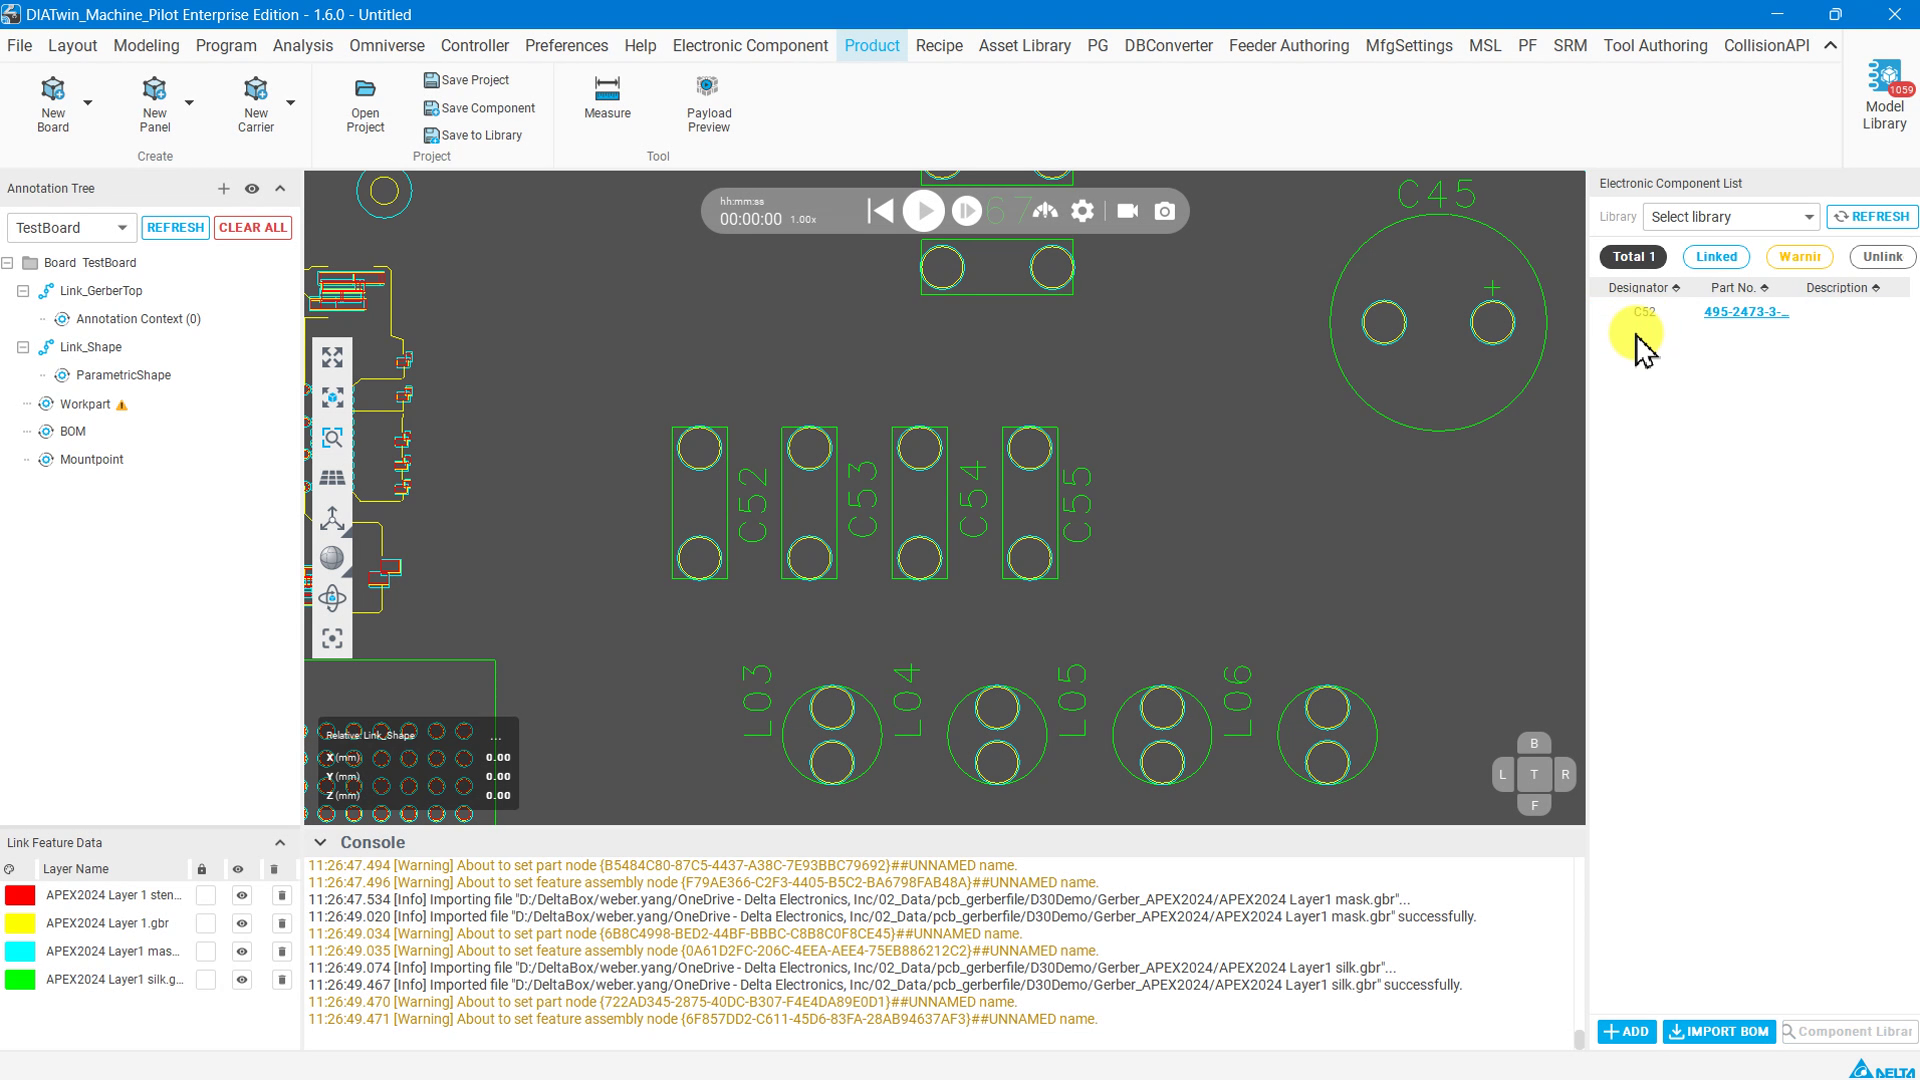Image resolution: width=1920 pixels, height=1080 pixels.
Task: Open the Feeder Authoring menu
Action: [x=1288, y=46]
